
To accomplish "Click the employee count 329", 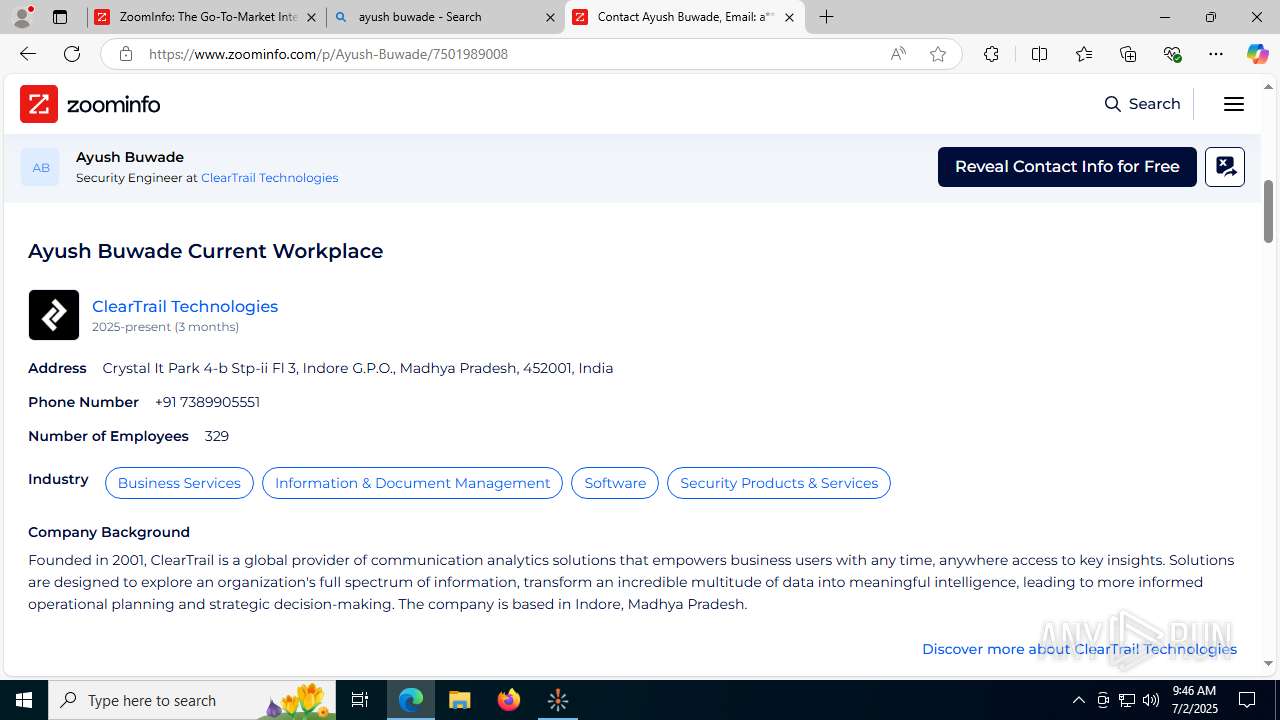I will pos(217,436).
